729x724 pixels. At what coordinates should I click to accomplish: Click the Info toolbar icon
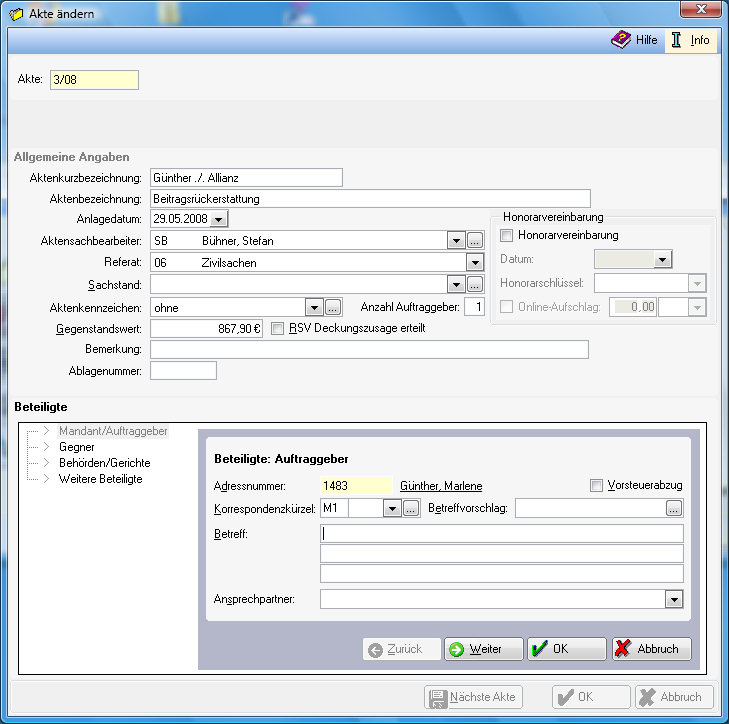point(677,40)
